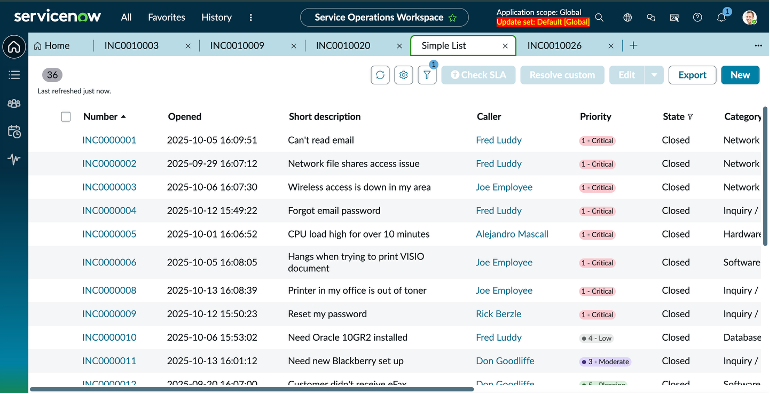
Task: Open list settings gear icon
Action: [x=404, y=75]
